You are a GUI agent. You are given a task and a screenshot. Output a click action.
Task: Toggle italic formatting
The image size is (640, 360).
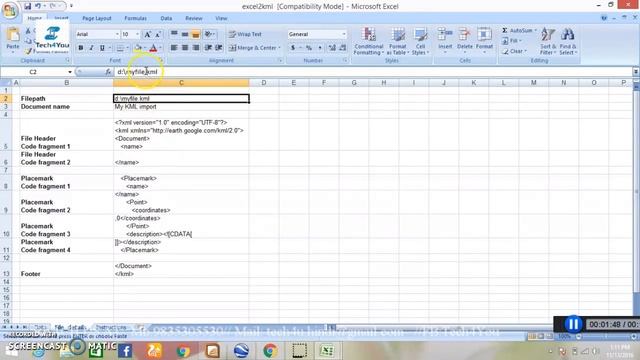click(91, 48)
